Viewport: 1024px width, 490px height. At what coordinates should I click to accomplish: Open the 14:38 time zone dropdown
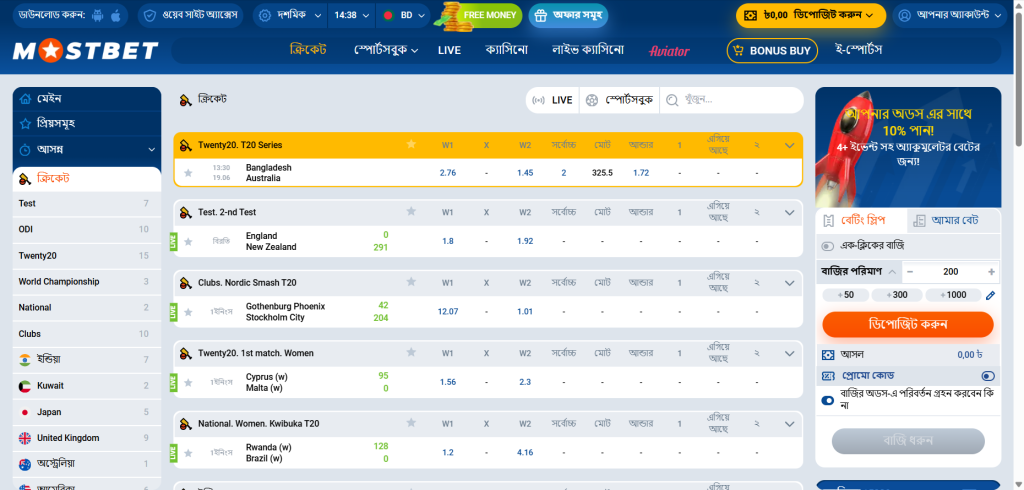coord(351,15)
